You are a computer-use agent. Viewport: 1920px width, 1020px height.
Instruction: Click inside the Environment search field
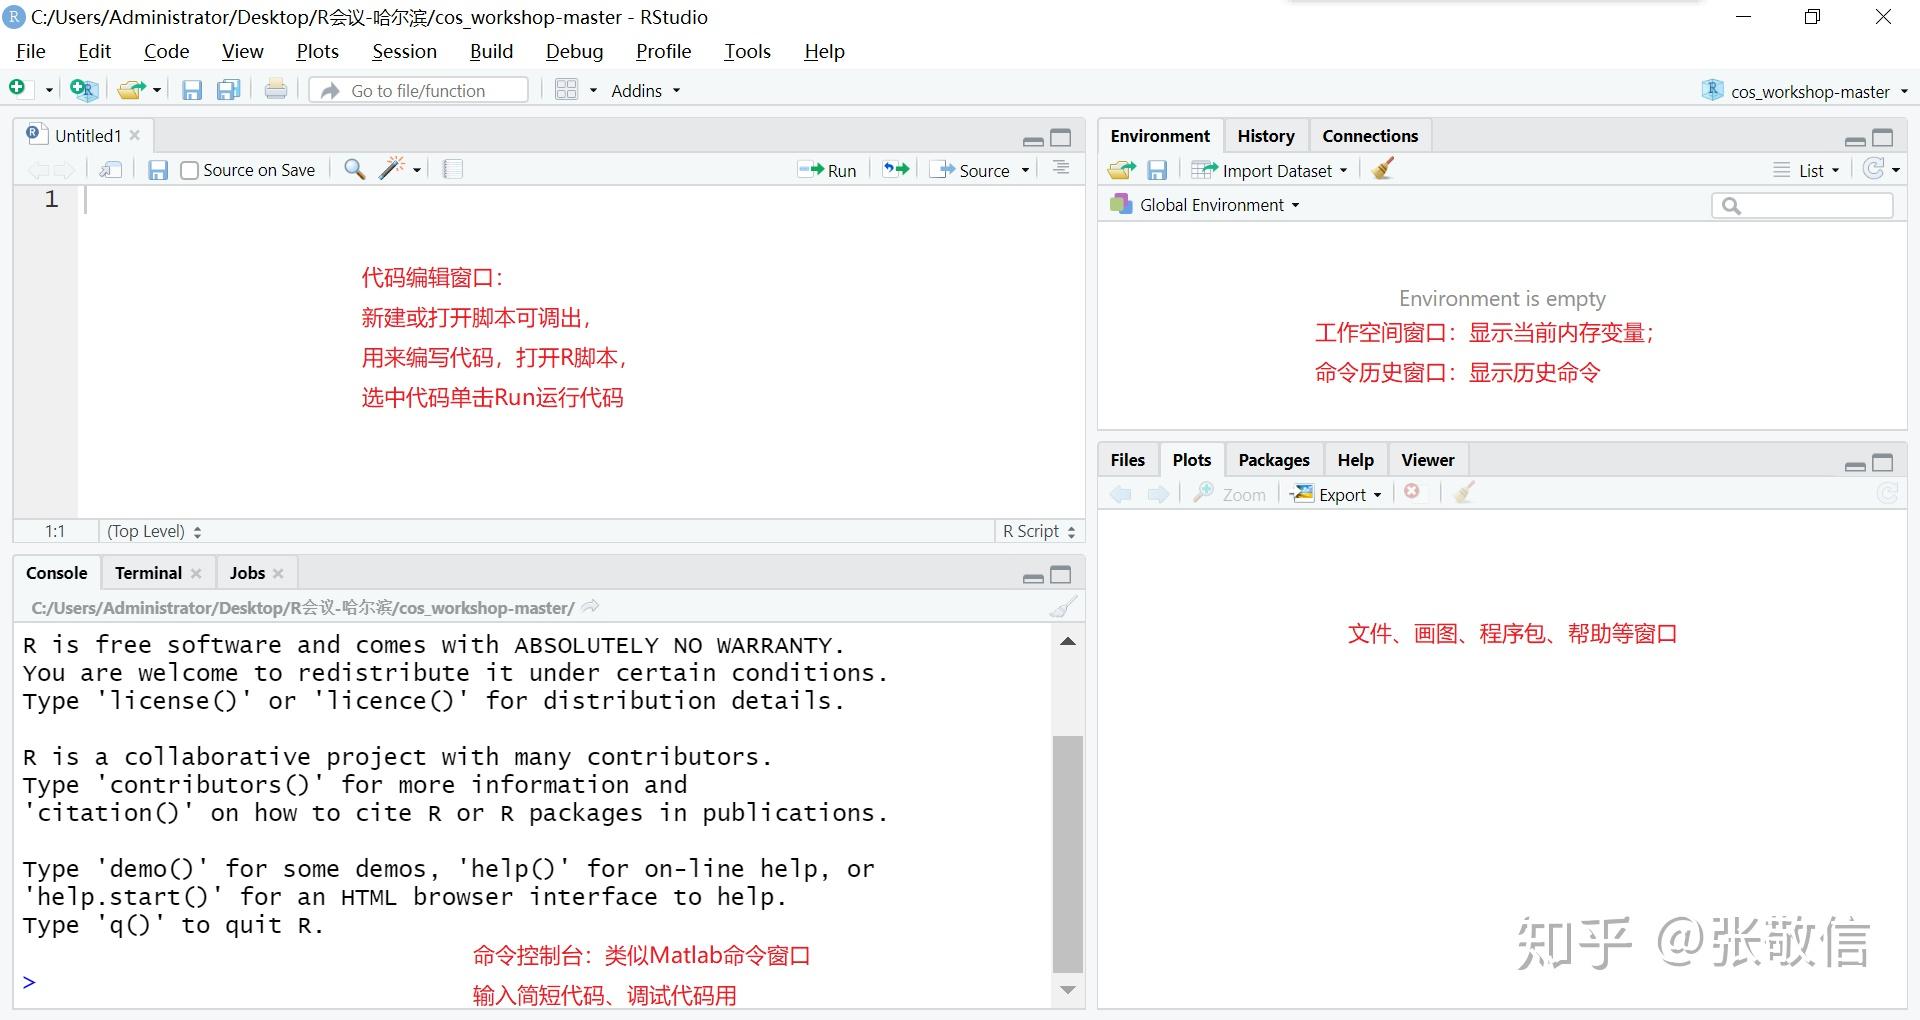tap(1801, 205)
